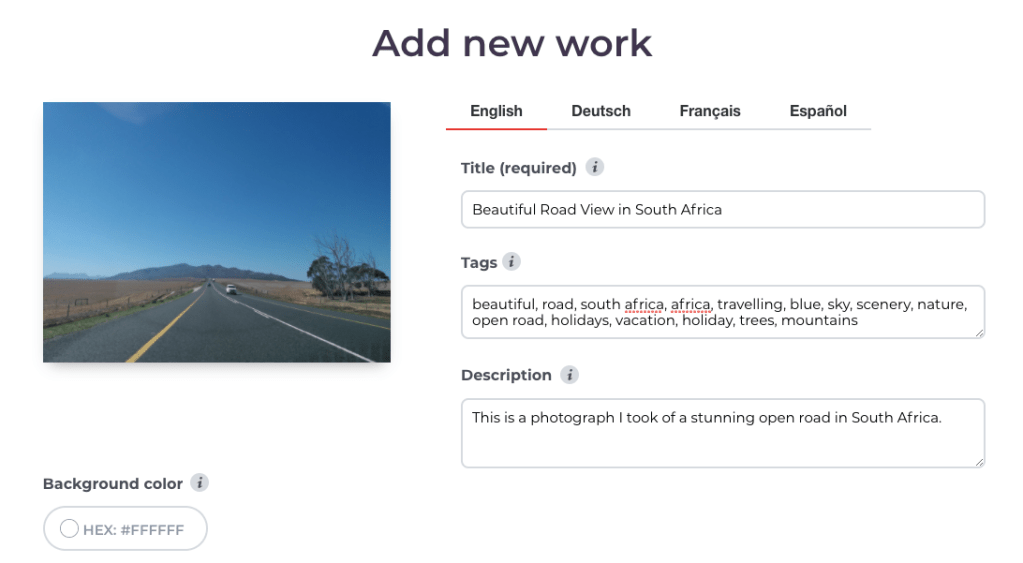Image resolution: width=1023 pixels, height=563 pixels.
Task: Open the Français language tab
Action: pyautogui.click(x=709, y=111)
